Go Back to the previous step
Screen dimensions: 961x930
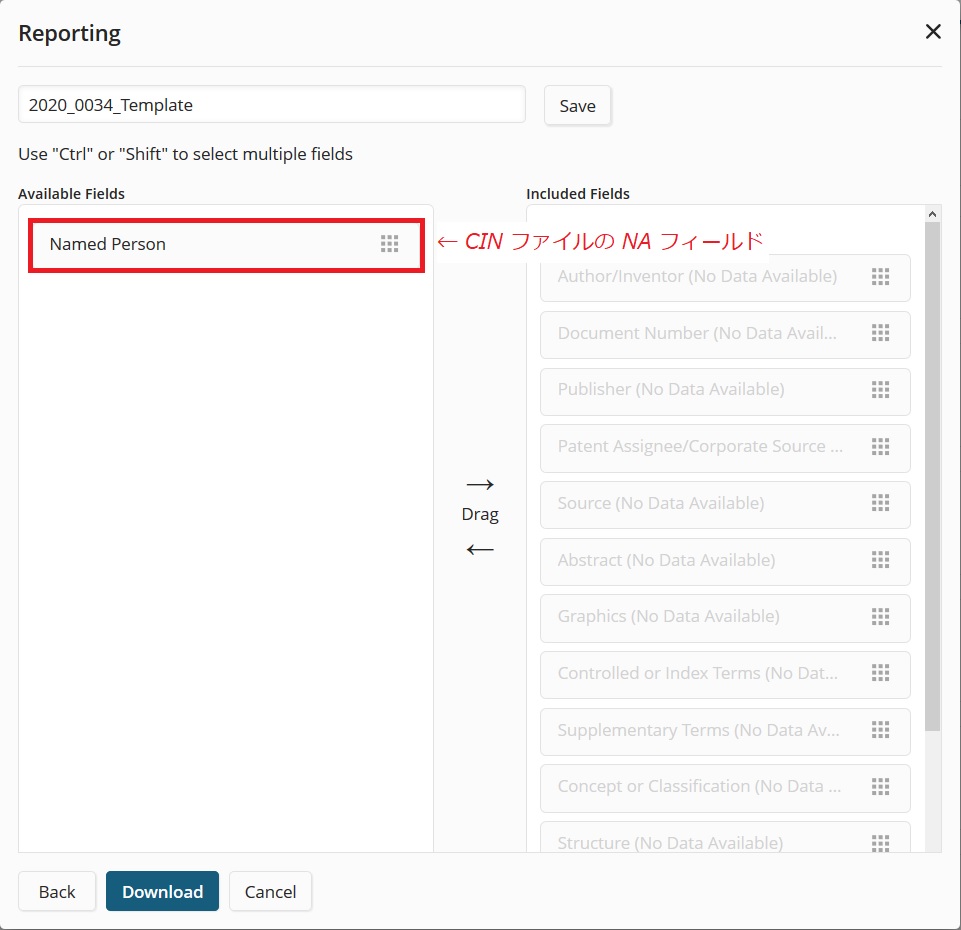tap(57, 891)
